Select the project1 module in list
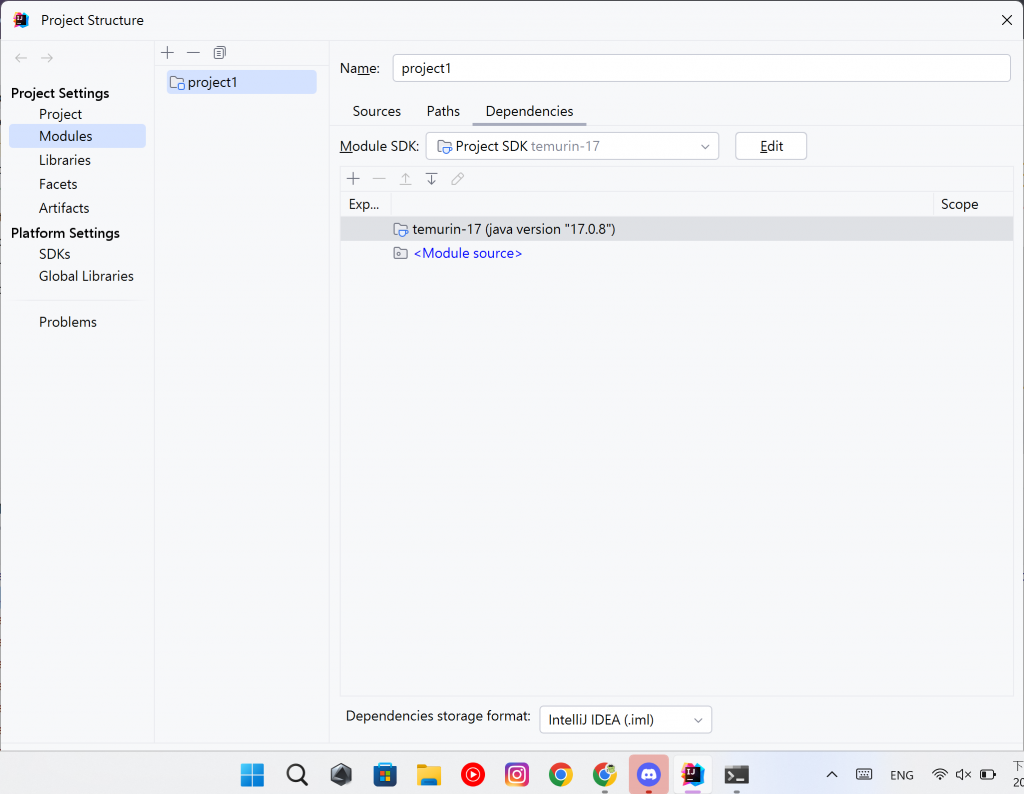 [x=242, y=82]
